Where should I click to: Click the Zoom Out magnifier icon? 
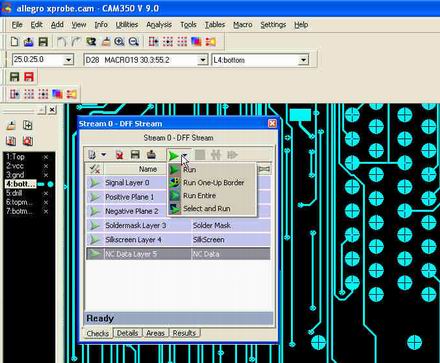[134, 42]
